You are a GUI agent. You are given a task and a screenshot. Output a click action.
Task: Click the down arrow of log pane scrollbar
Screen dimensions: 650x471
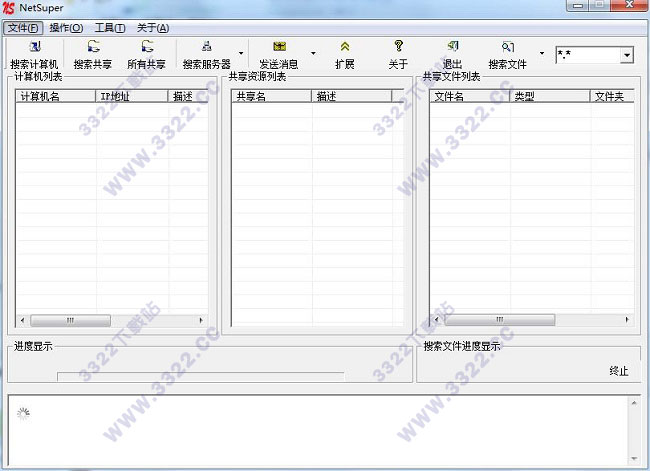pyautogui.click(x=634, y=458)
